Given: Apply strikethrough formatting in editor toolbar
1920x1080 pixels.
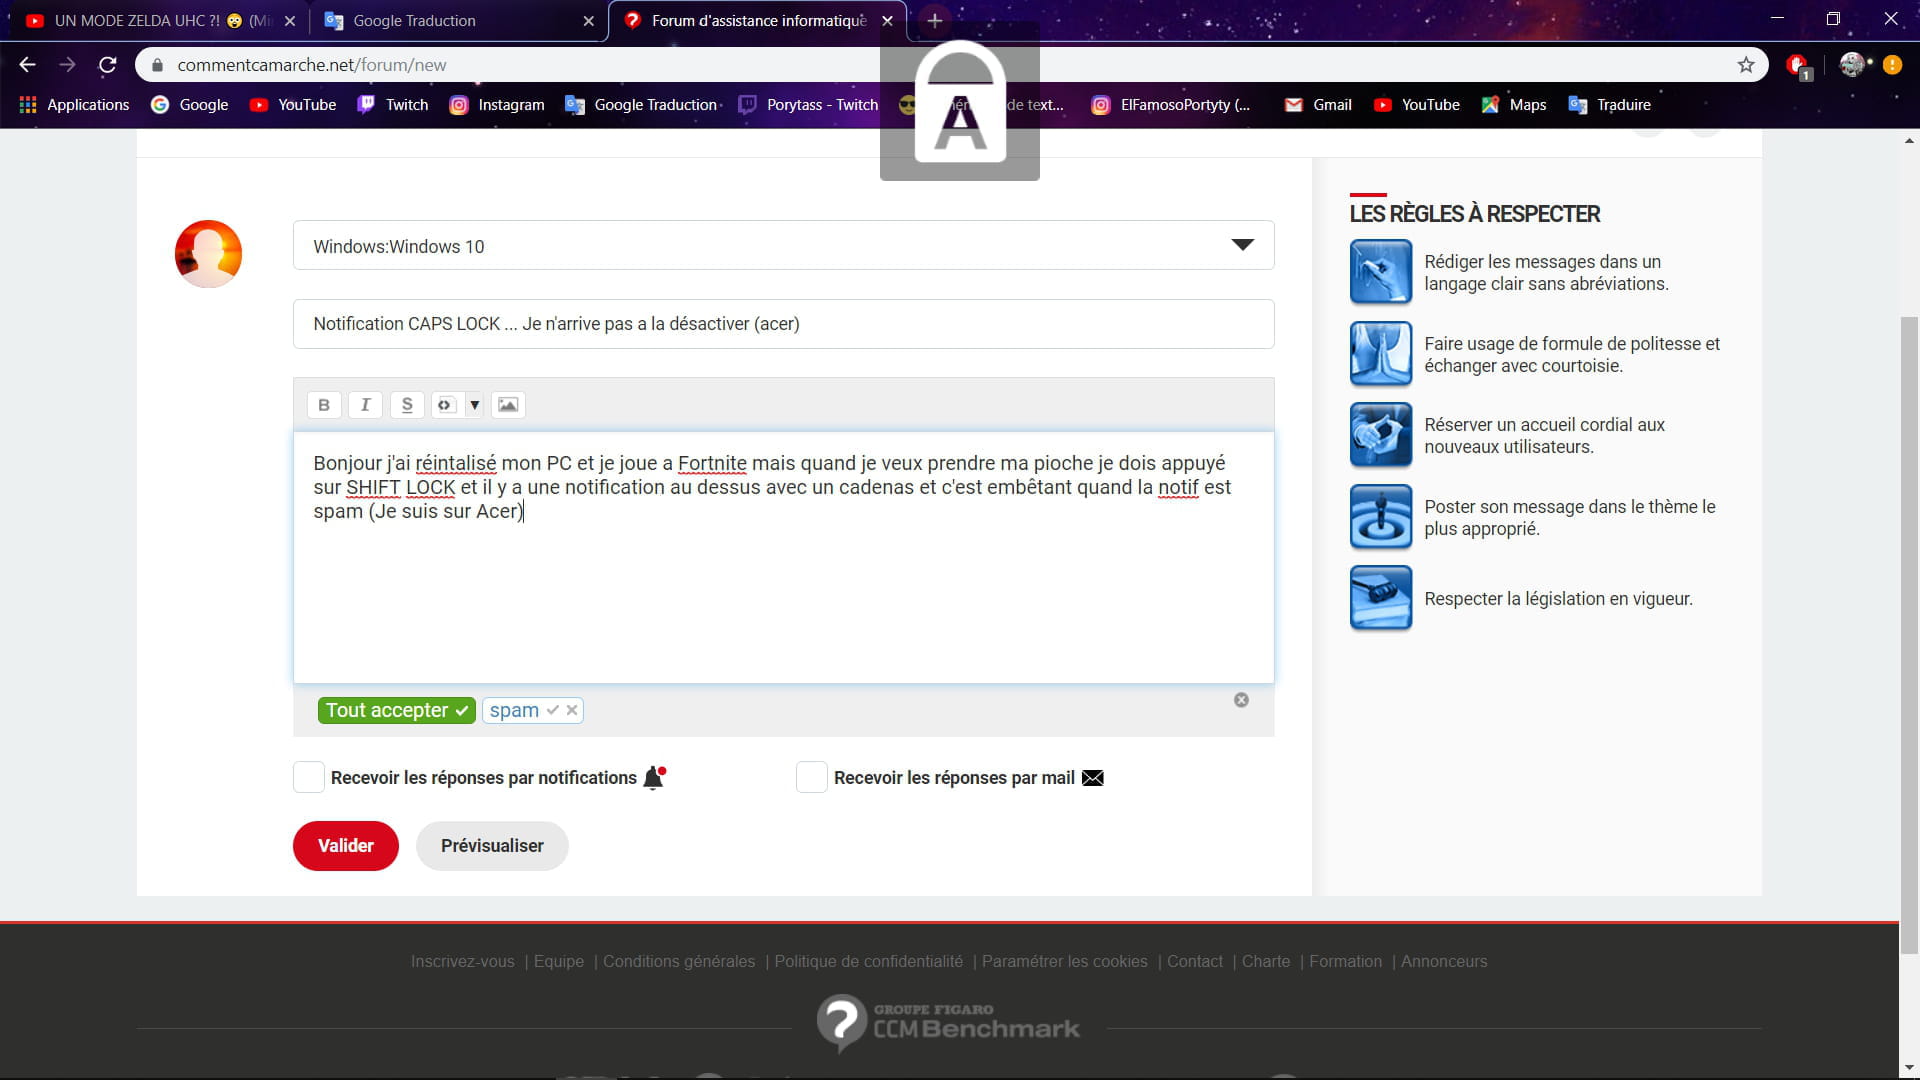Looking at the screenshot, I should 406,405.
